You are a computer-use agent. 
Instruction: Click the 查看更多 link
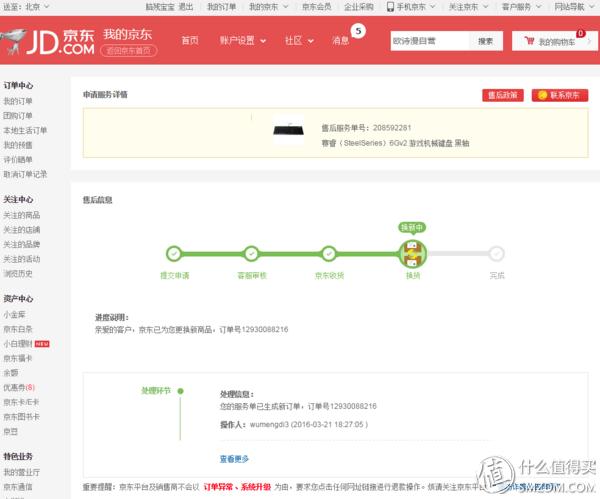click(233, 458)
